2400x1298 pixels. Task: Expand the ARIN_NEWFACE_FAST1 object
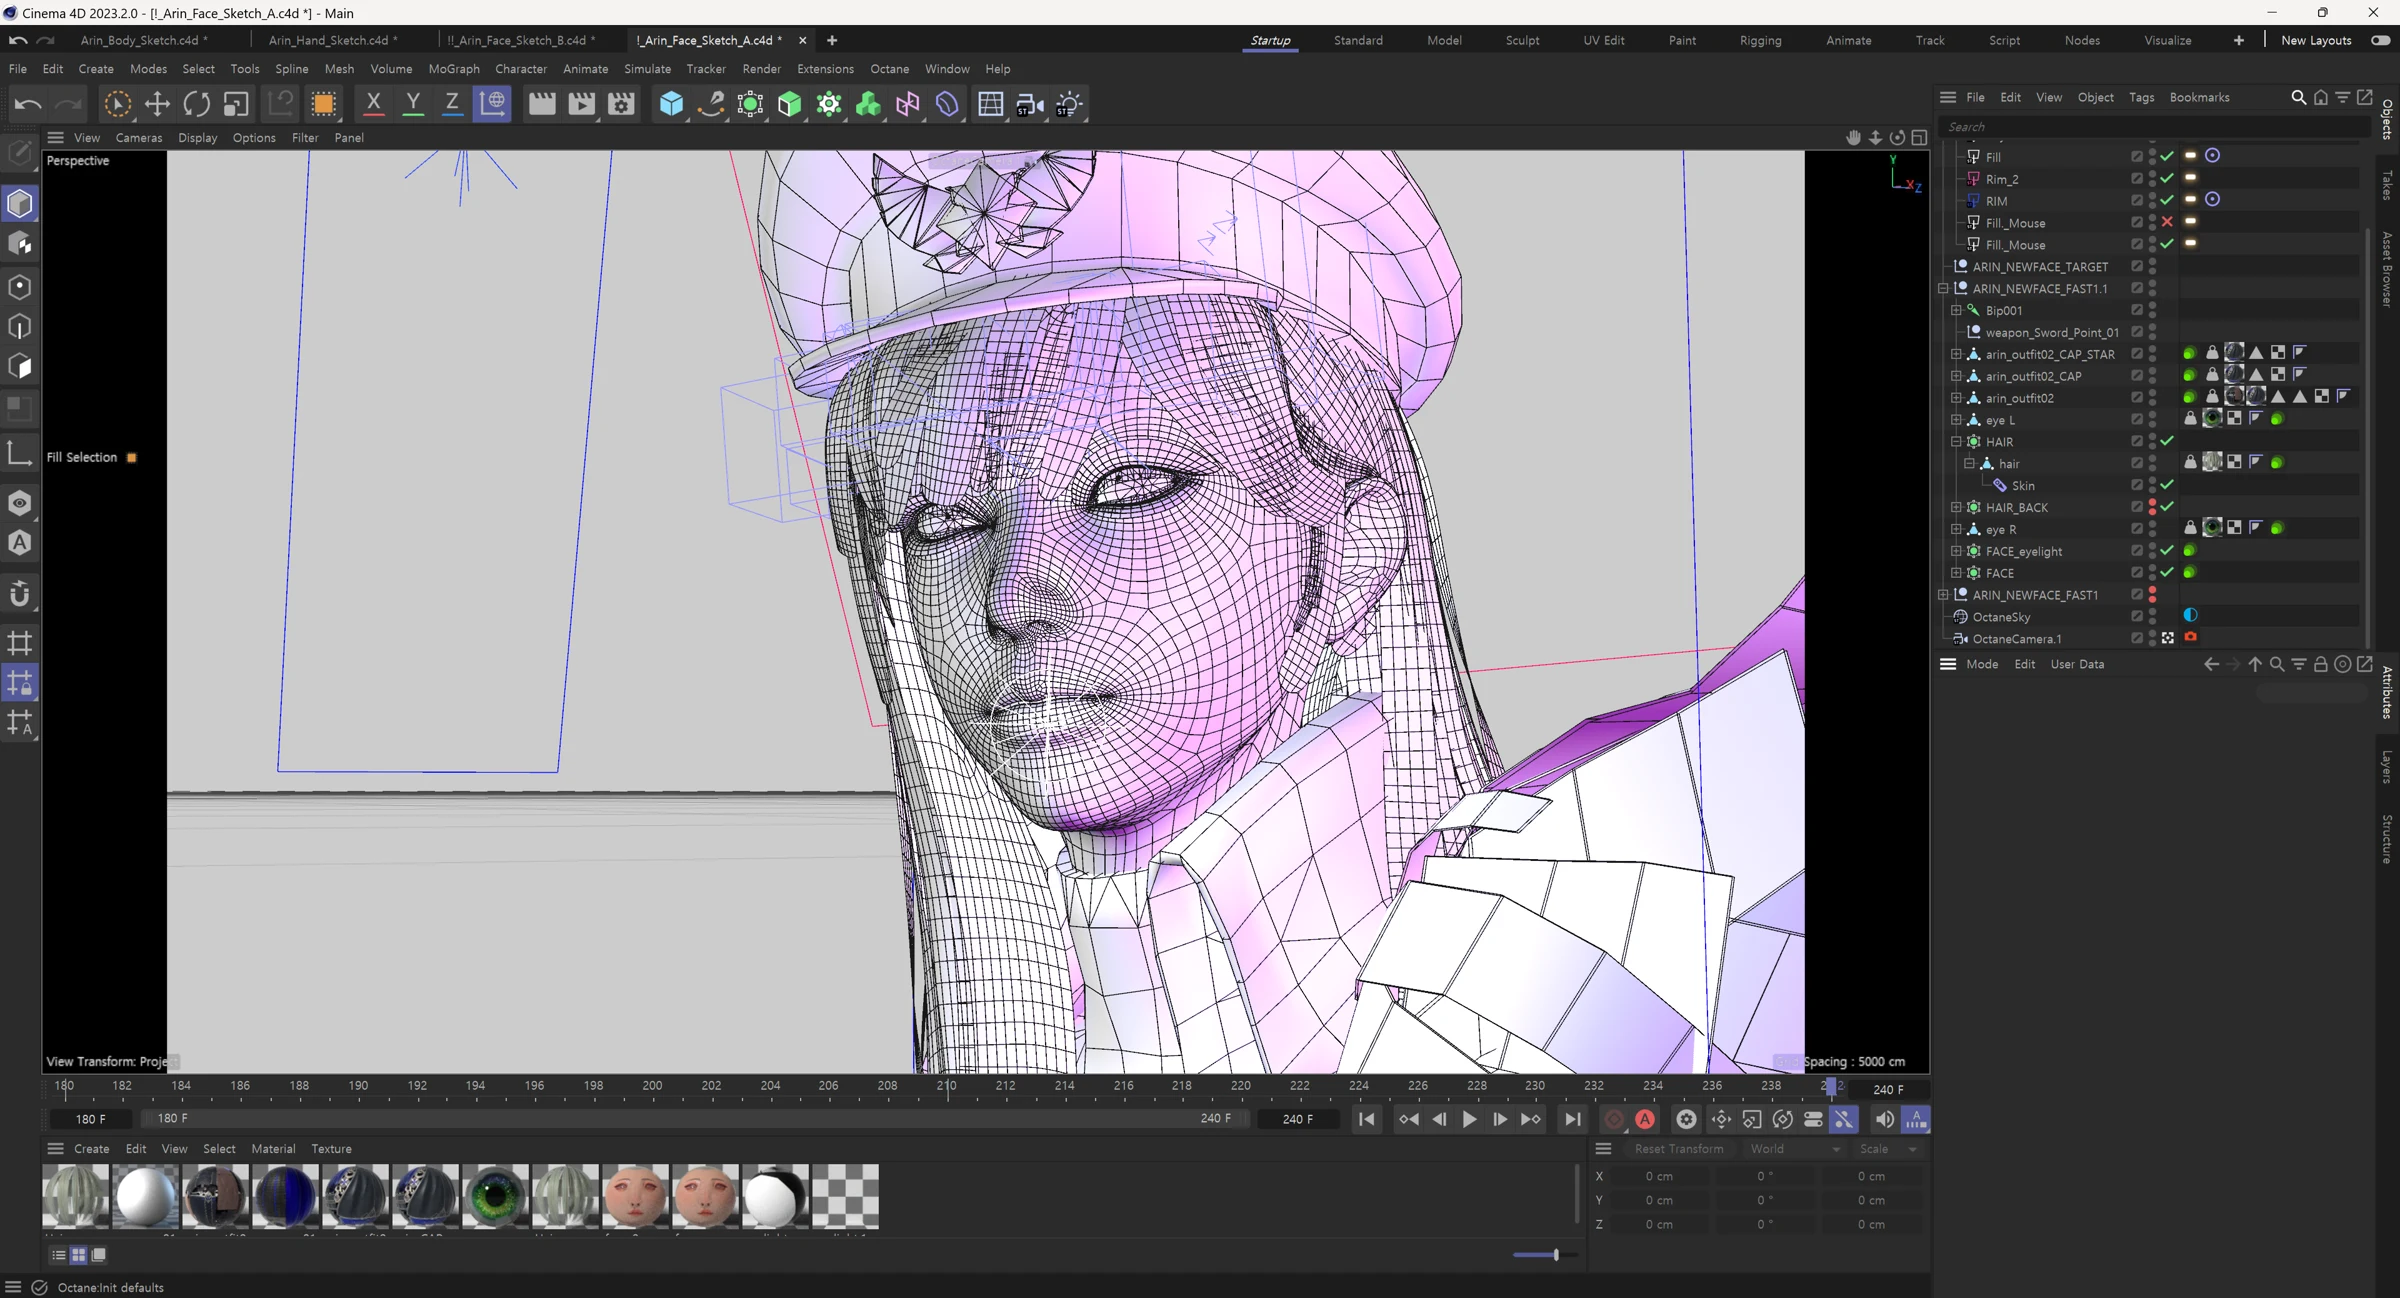(x=1943, y=595)
